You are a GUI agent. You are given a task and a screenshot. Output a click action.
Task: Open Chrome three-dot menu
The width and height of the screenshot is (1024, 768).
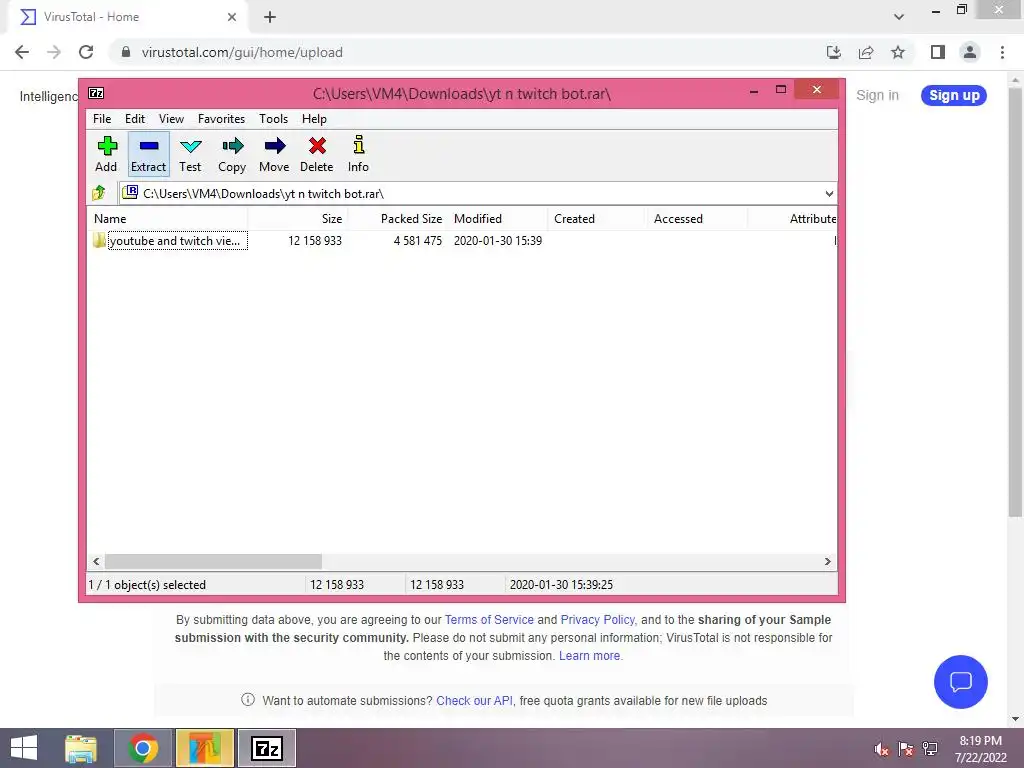[1002, 52]
